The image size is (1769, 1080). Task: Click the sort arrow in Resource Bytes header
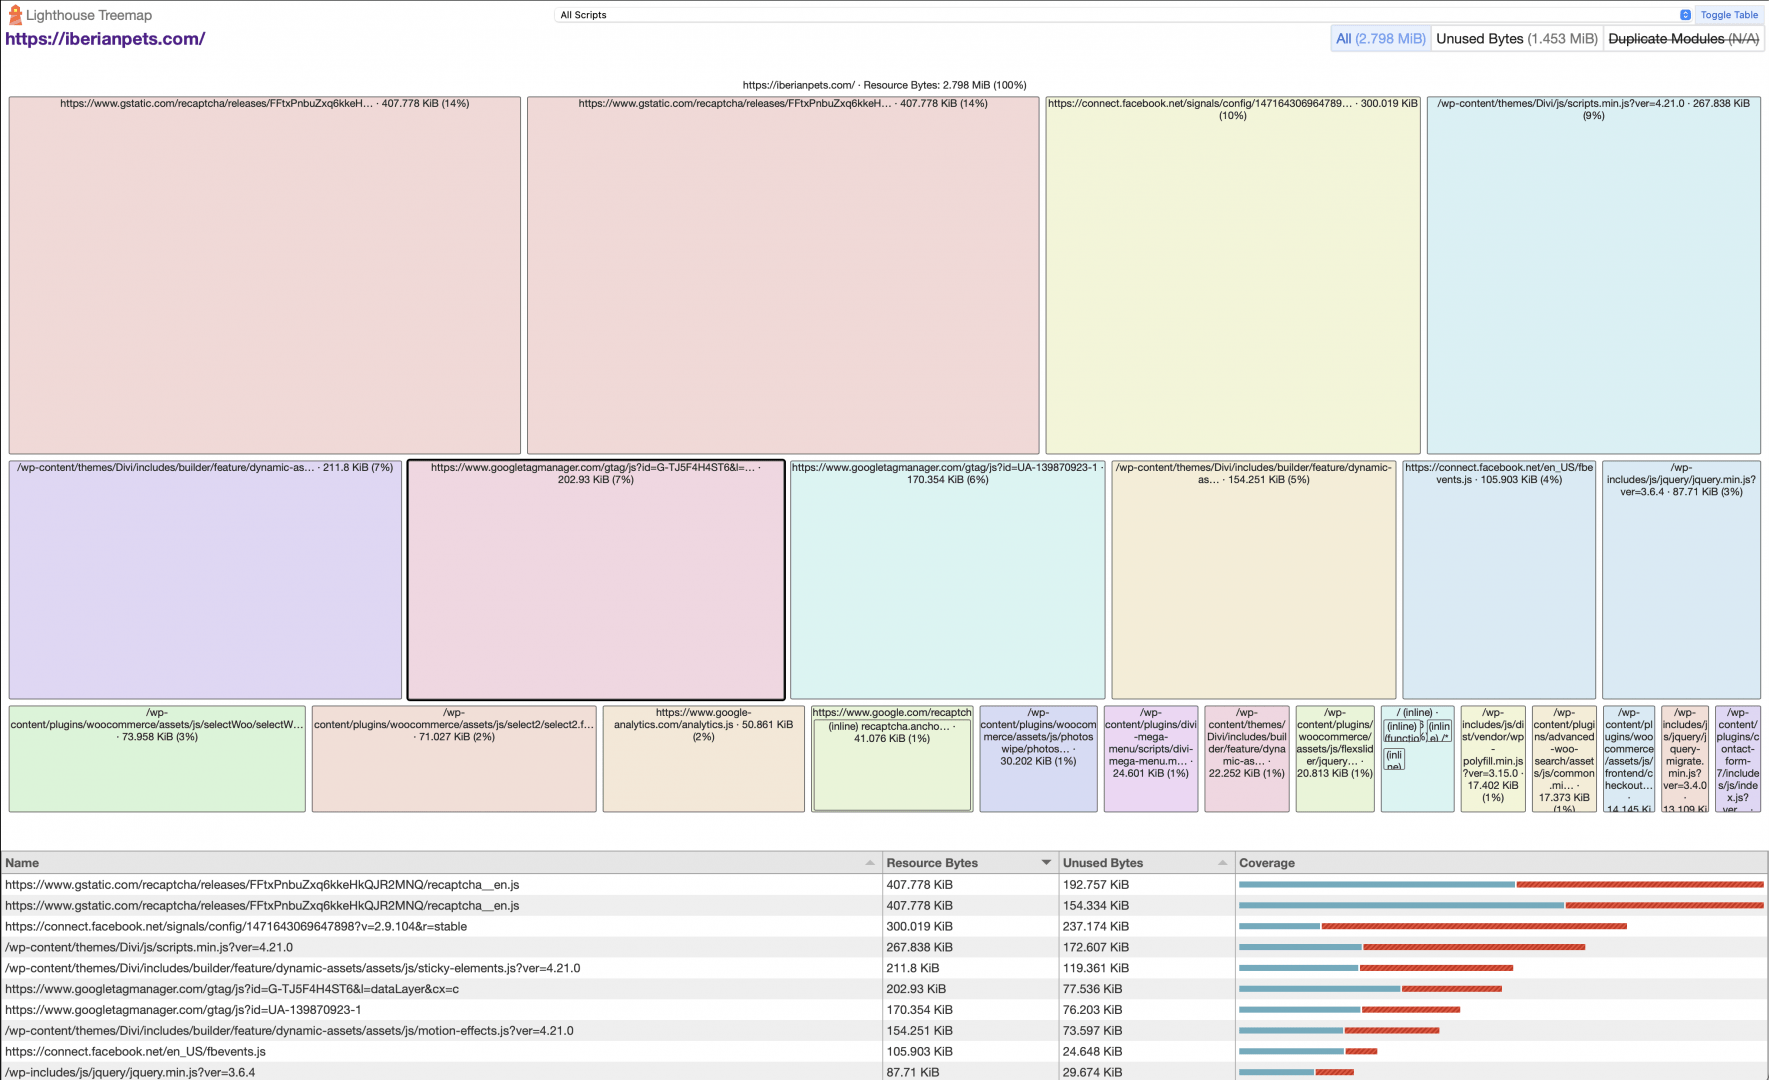pyautogui.click(x=1047, y=863)
